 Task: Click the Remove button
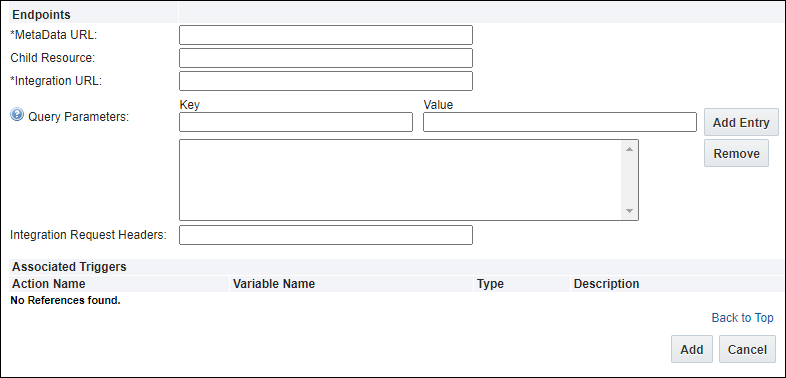tap(736, 153)
